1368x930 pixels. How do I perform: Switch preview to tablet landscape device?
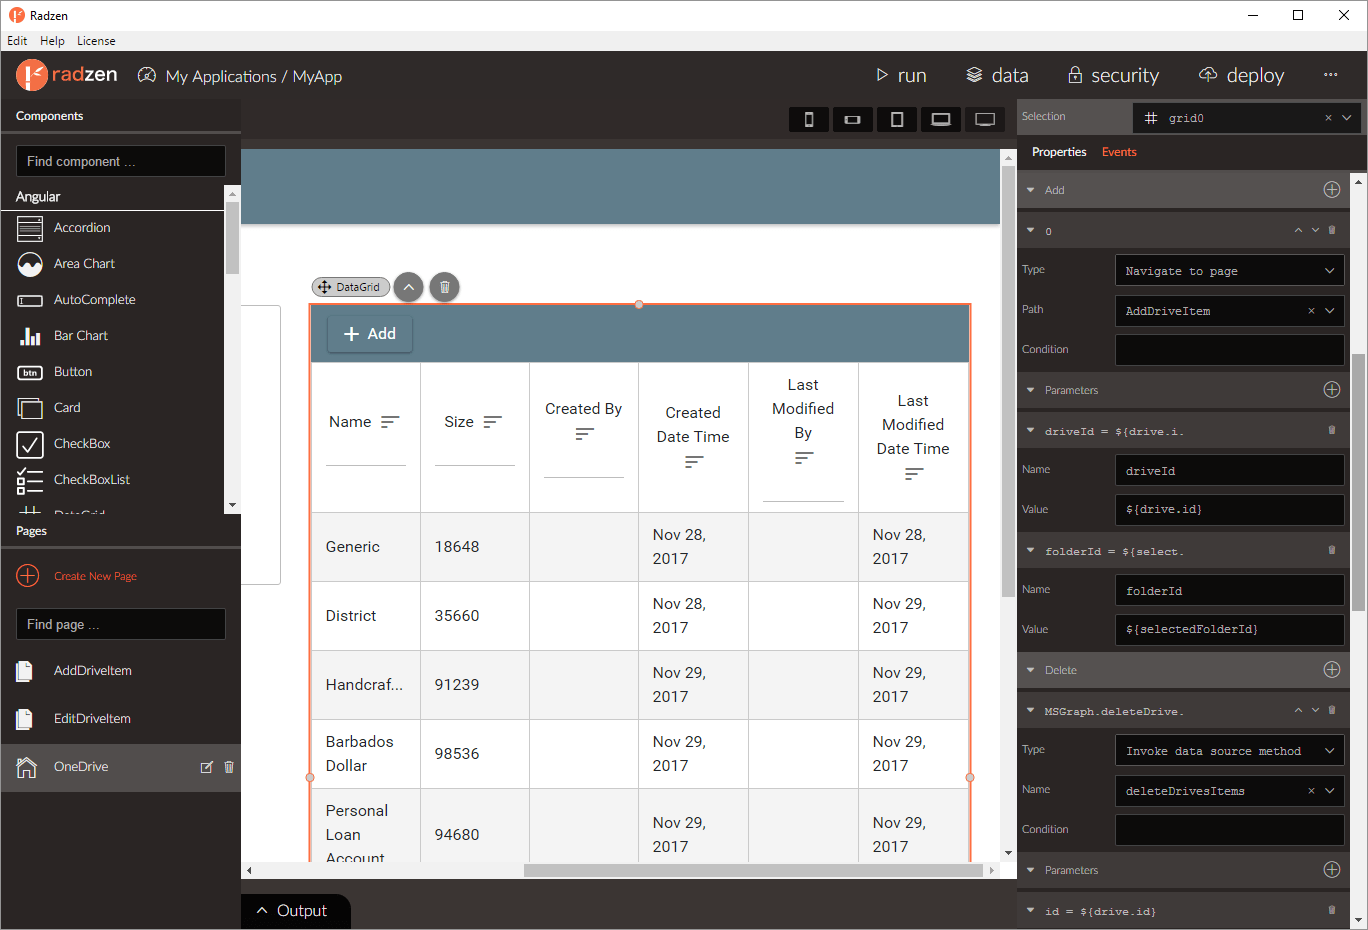941,120
